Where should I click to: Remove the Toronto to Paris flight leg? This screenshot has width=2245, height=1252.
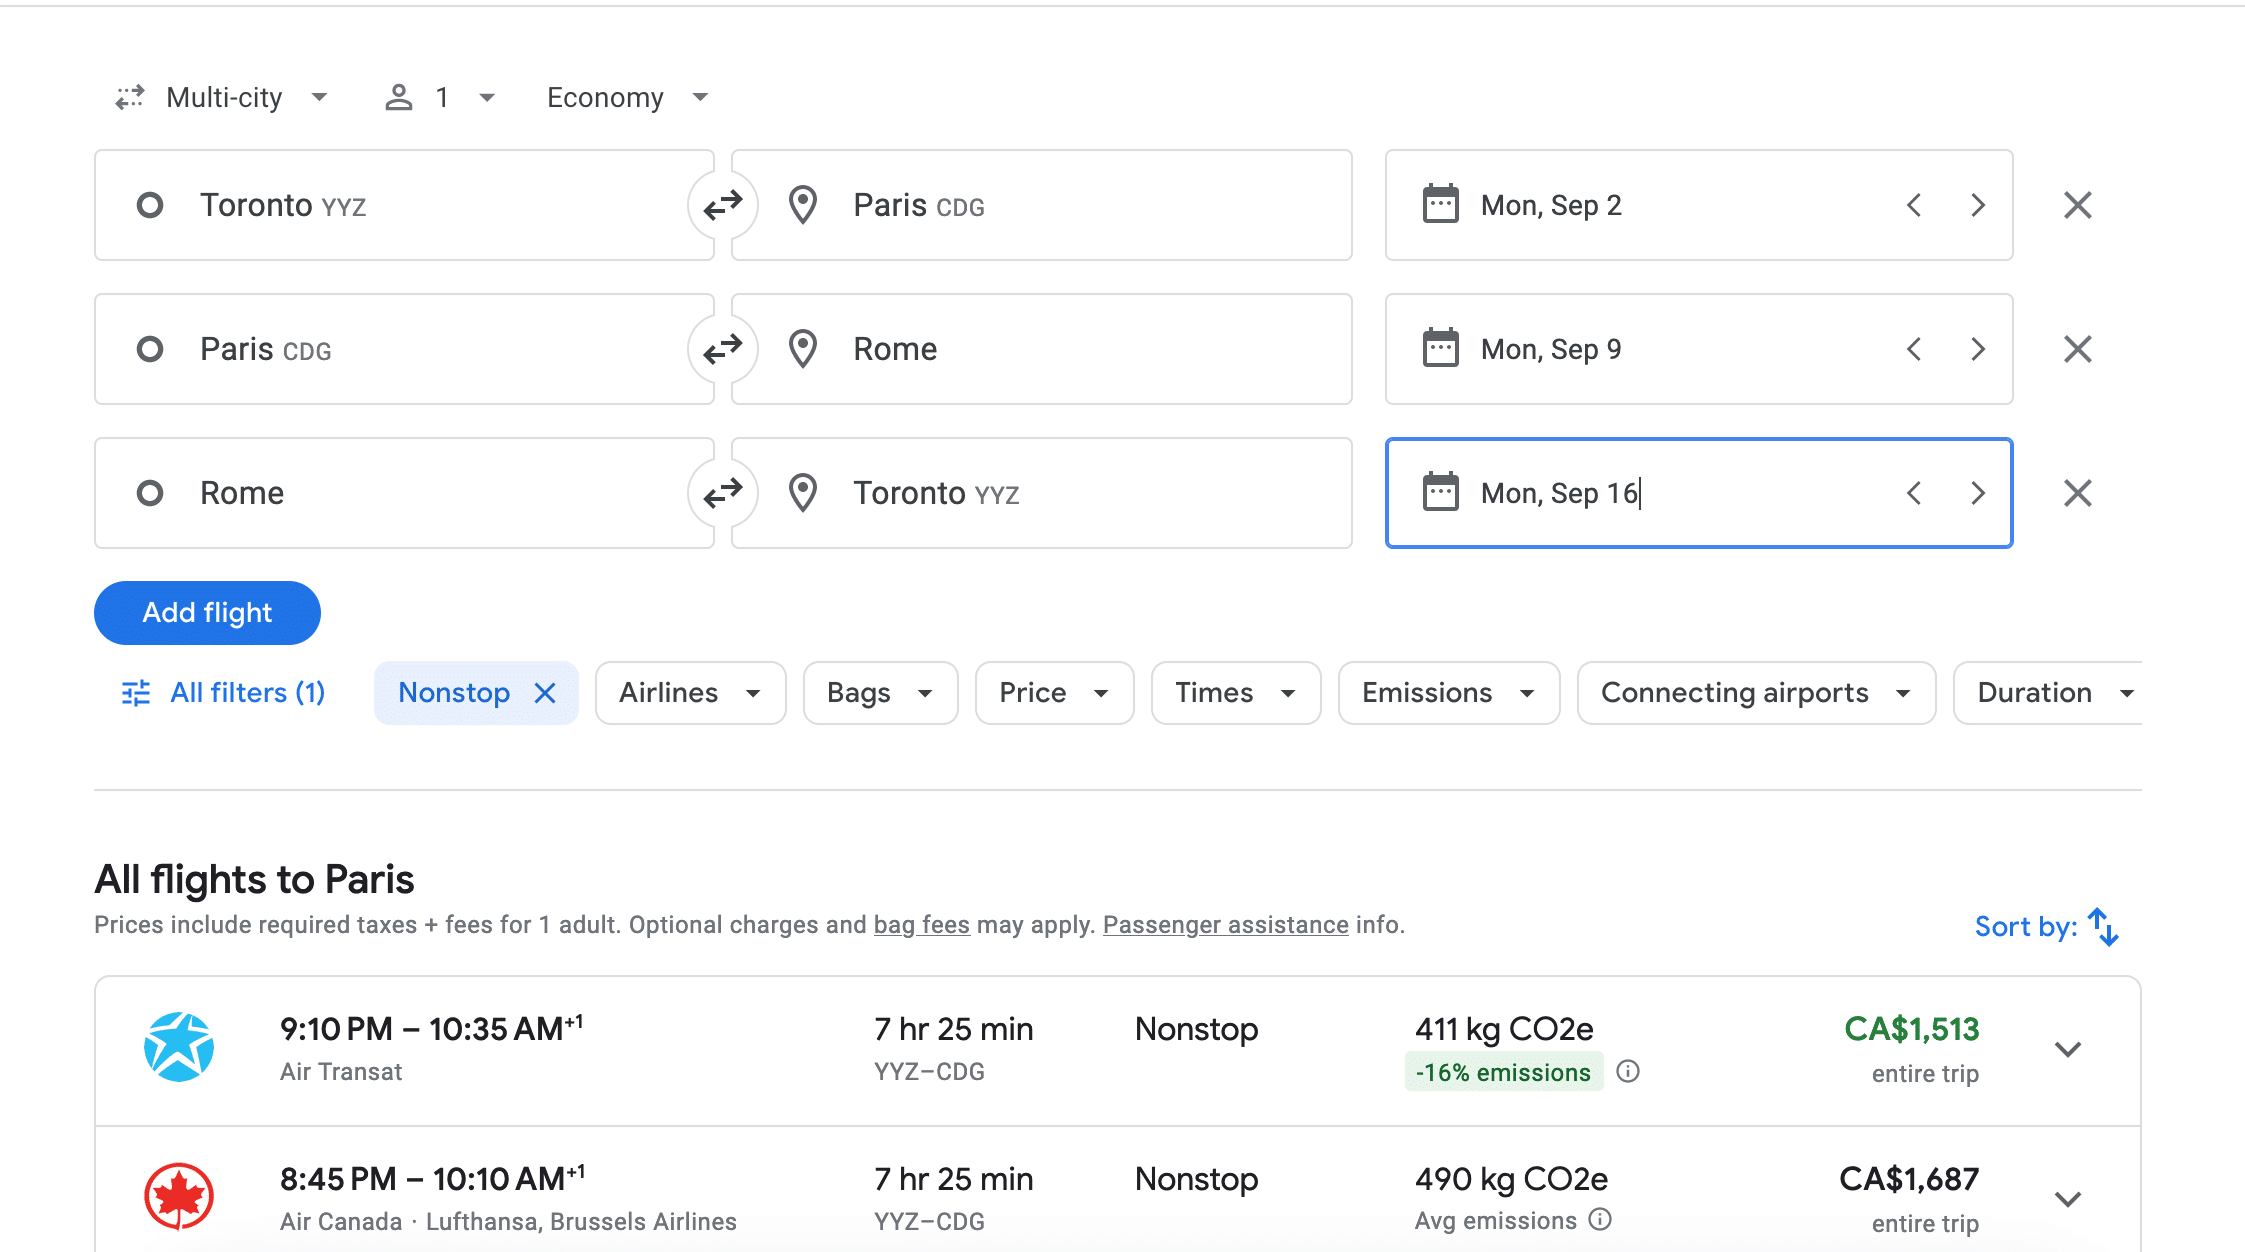pos(2077,205)
